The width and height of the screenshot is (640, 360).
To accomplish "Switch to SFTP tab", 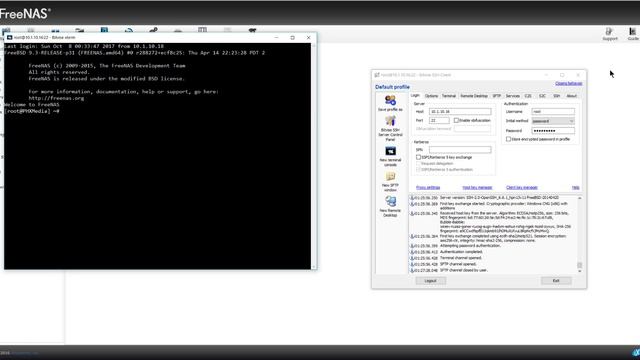I will pos(496,96).
